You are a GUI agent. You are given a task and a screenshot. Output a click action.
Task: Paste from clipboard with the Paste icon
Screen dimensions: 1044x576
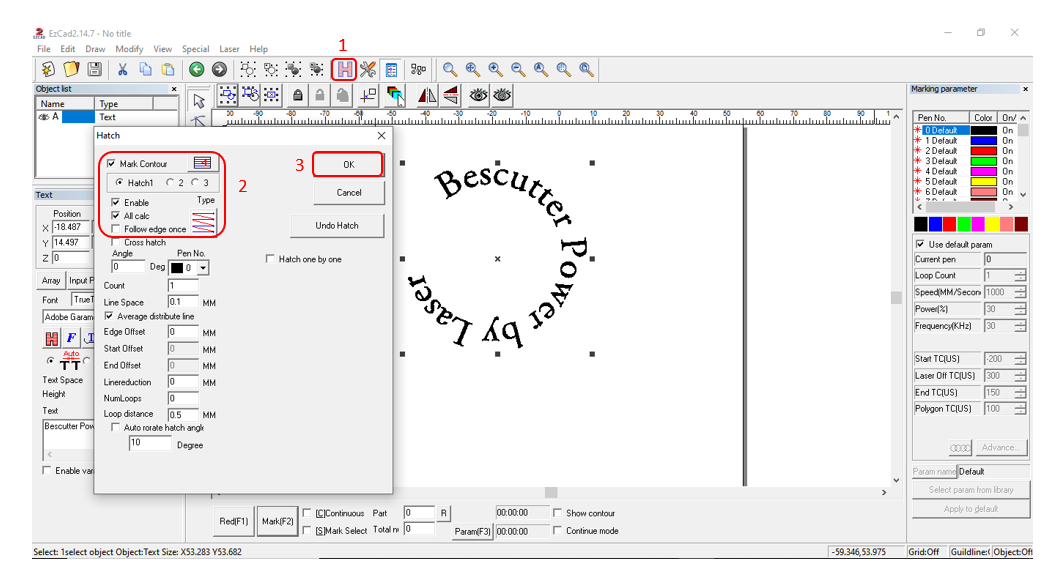pyautogui.click(x=168, y=69)
